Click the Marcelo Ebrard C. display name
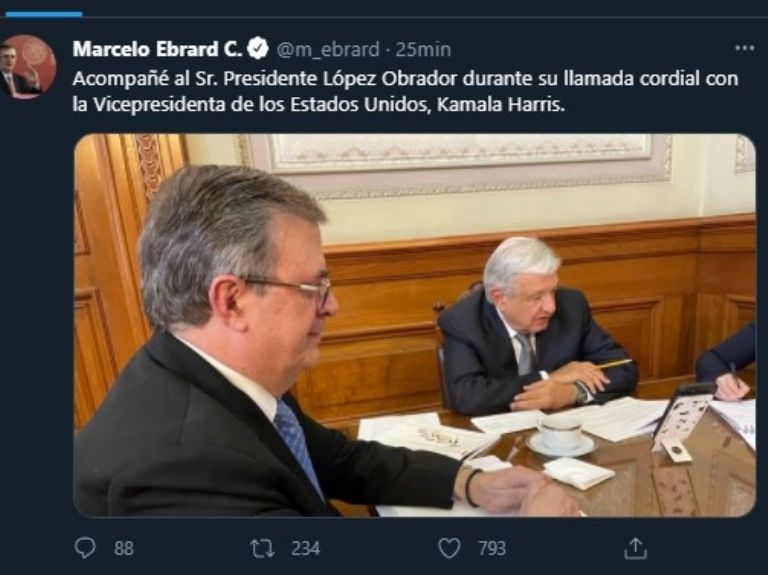Image resolution: width=768 pixels, height=575 pixels. pos(158,49)
